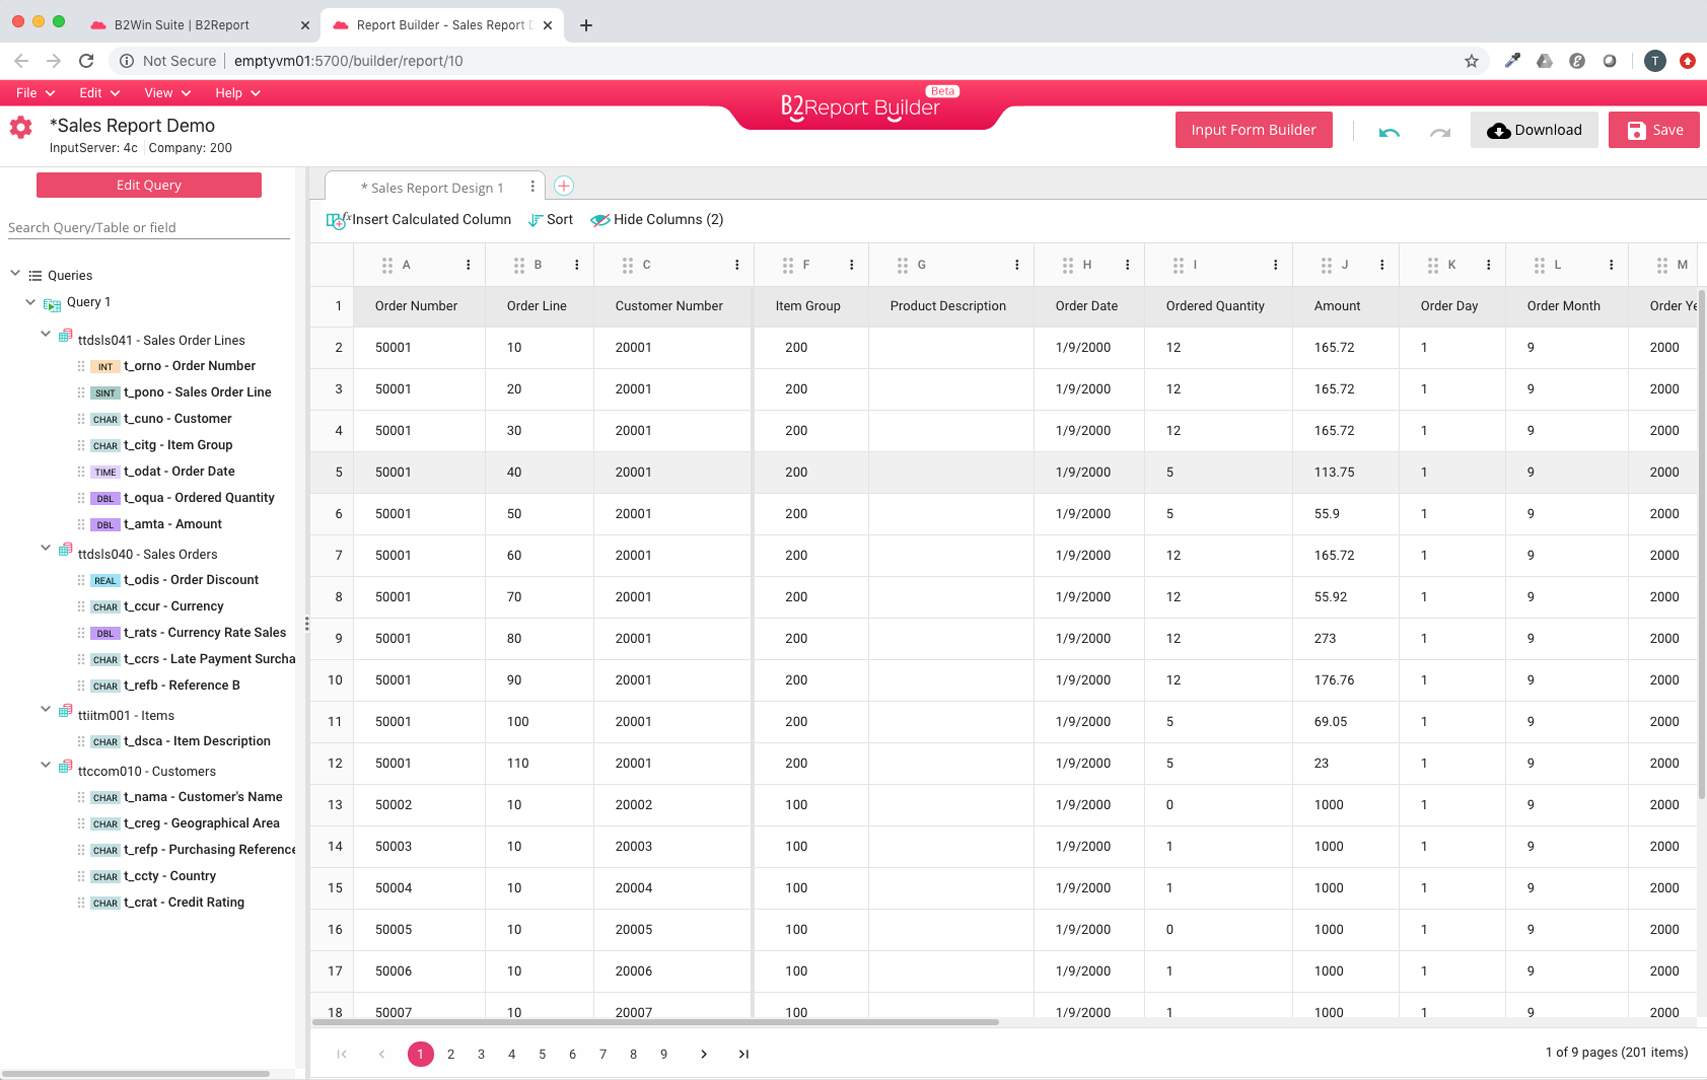Click the Ordered Quantity header cell
This screenshot has width=1707, height=1080.
[x=1218, y=306]
